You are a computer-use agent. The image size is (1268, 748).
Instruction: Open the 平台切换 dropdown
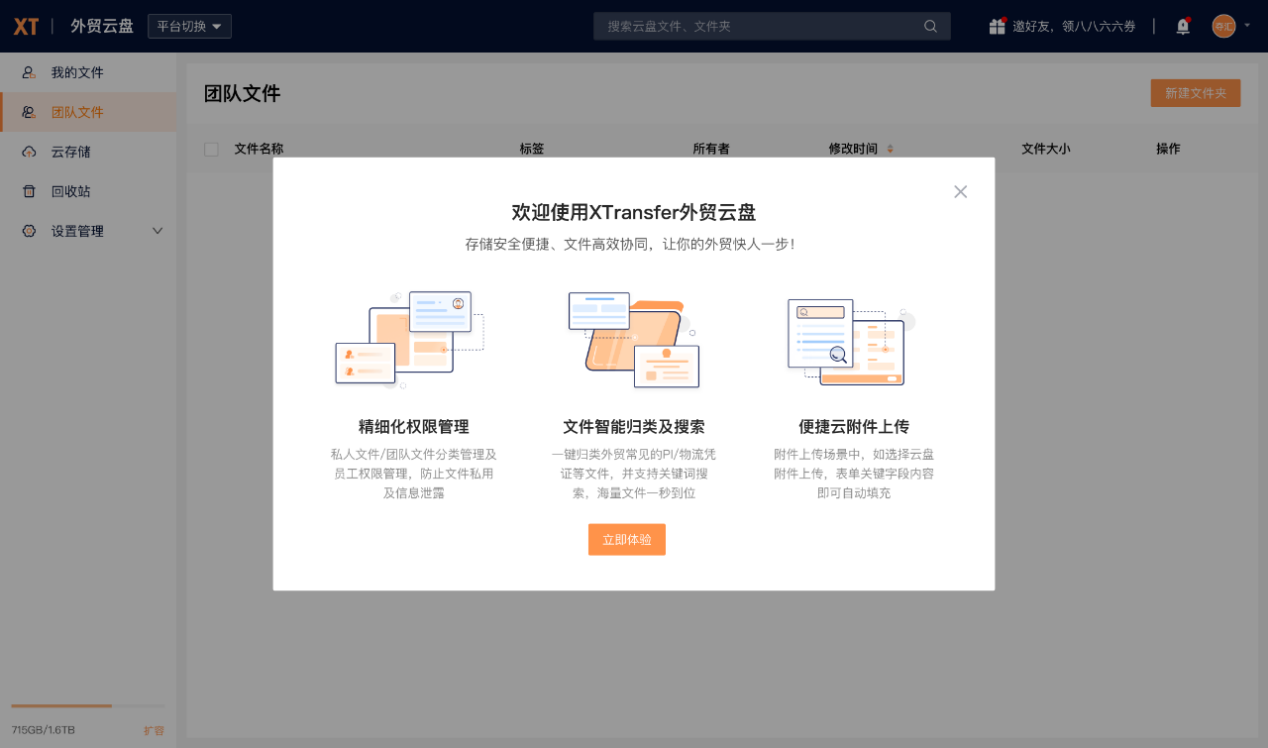point(189,26)
